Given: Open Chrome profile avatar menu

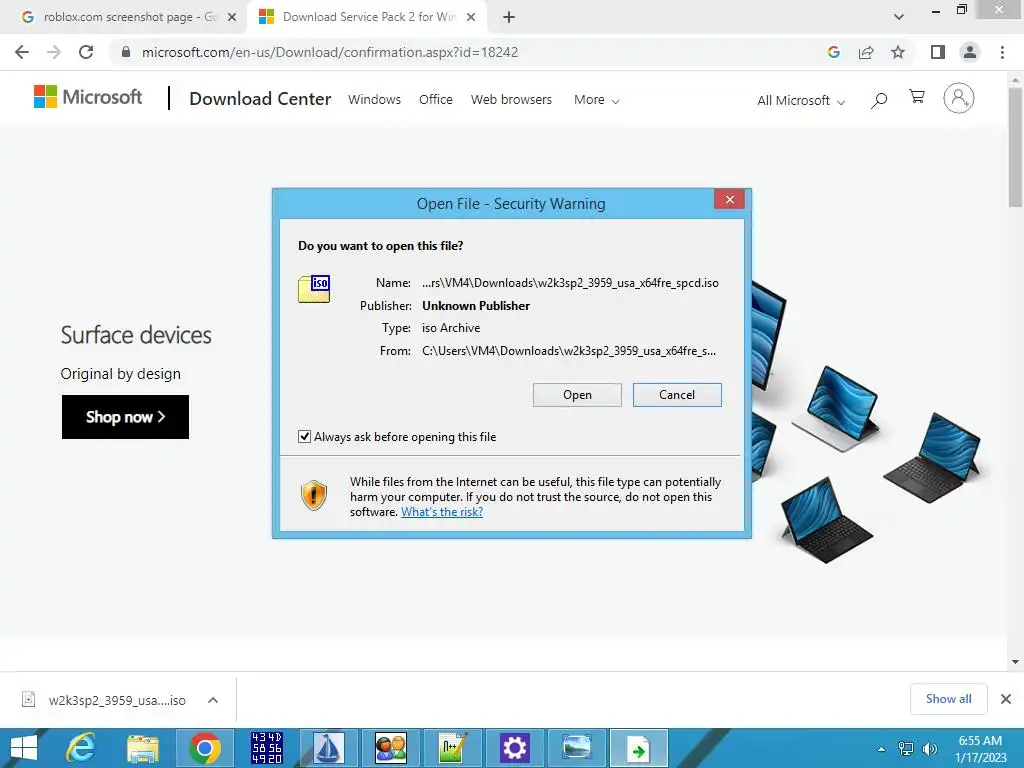Looking at the screenshot, I should coord(970,52).
